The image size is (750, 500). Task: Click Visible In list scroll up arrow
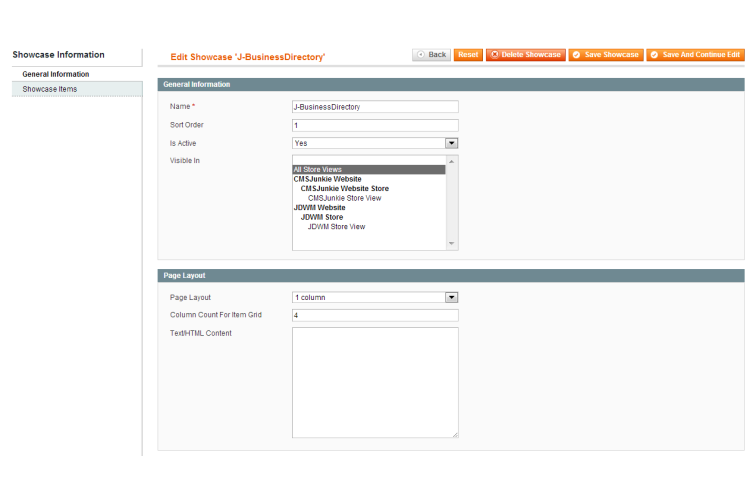[452, 162]
